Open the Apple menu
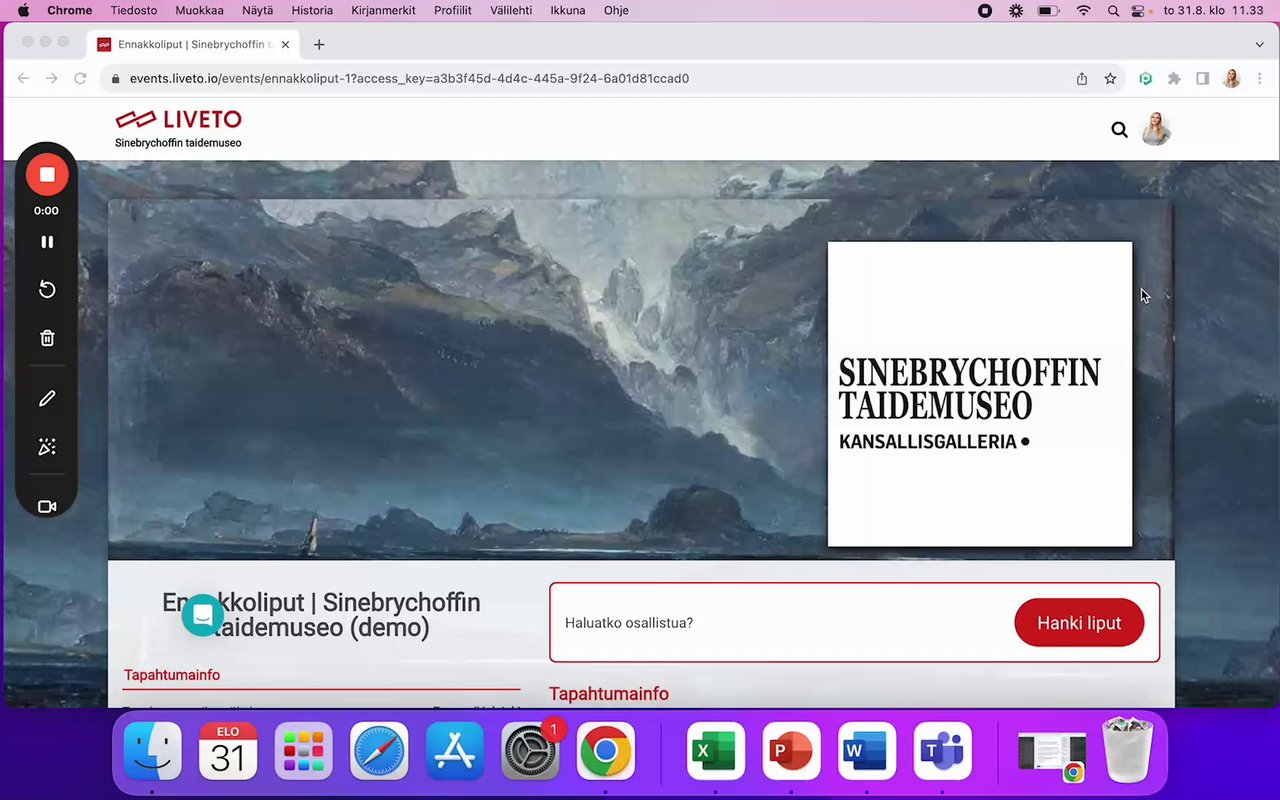This screenshot has height=800, width=1280. [23, 10]
